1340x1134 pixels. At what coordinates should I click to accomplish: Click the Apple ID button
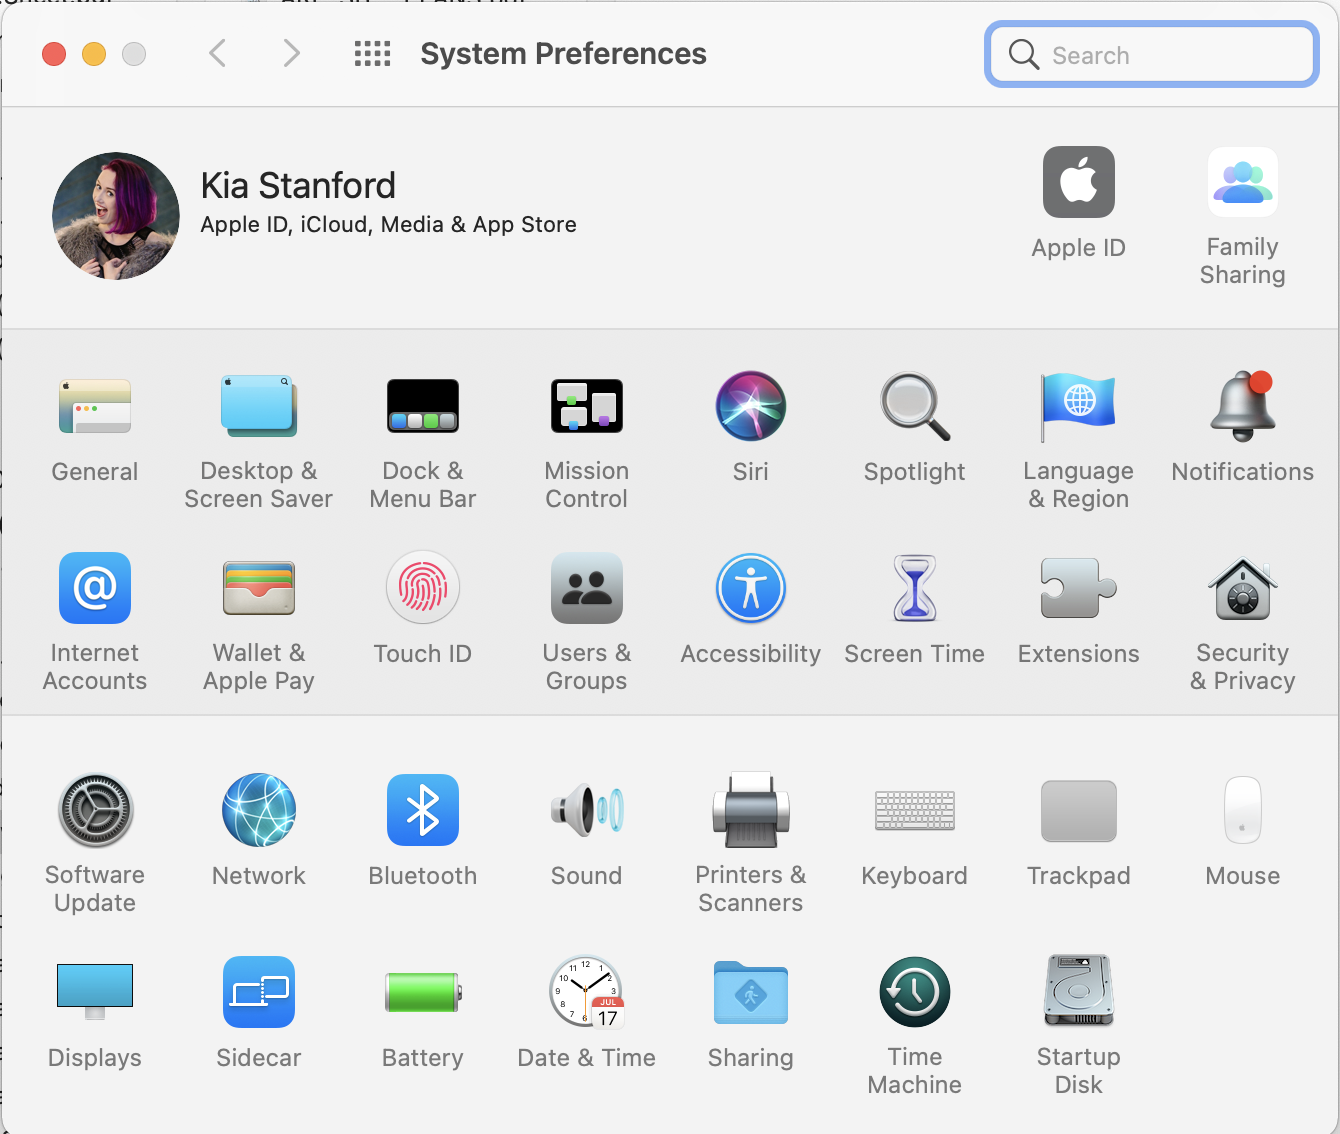click(x=1078, y=183)
